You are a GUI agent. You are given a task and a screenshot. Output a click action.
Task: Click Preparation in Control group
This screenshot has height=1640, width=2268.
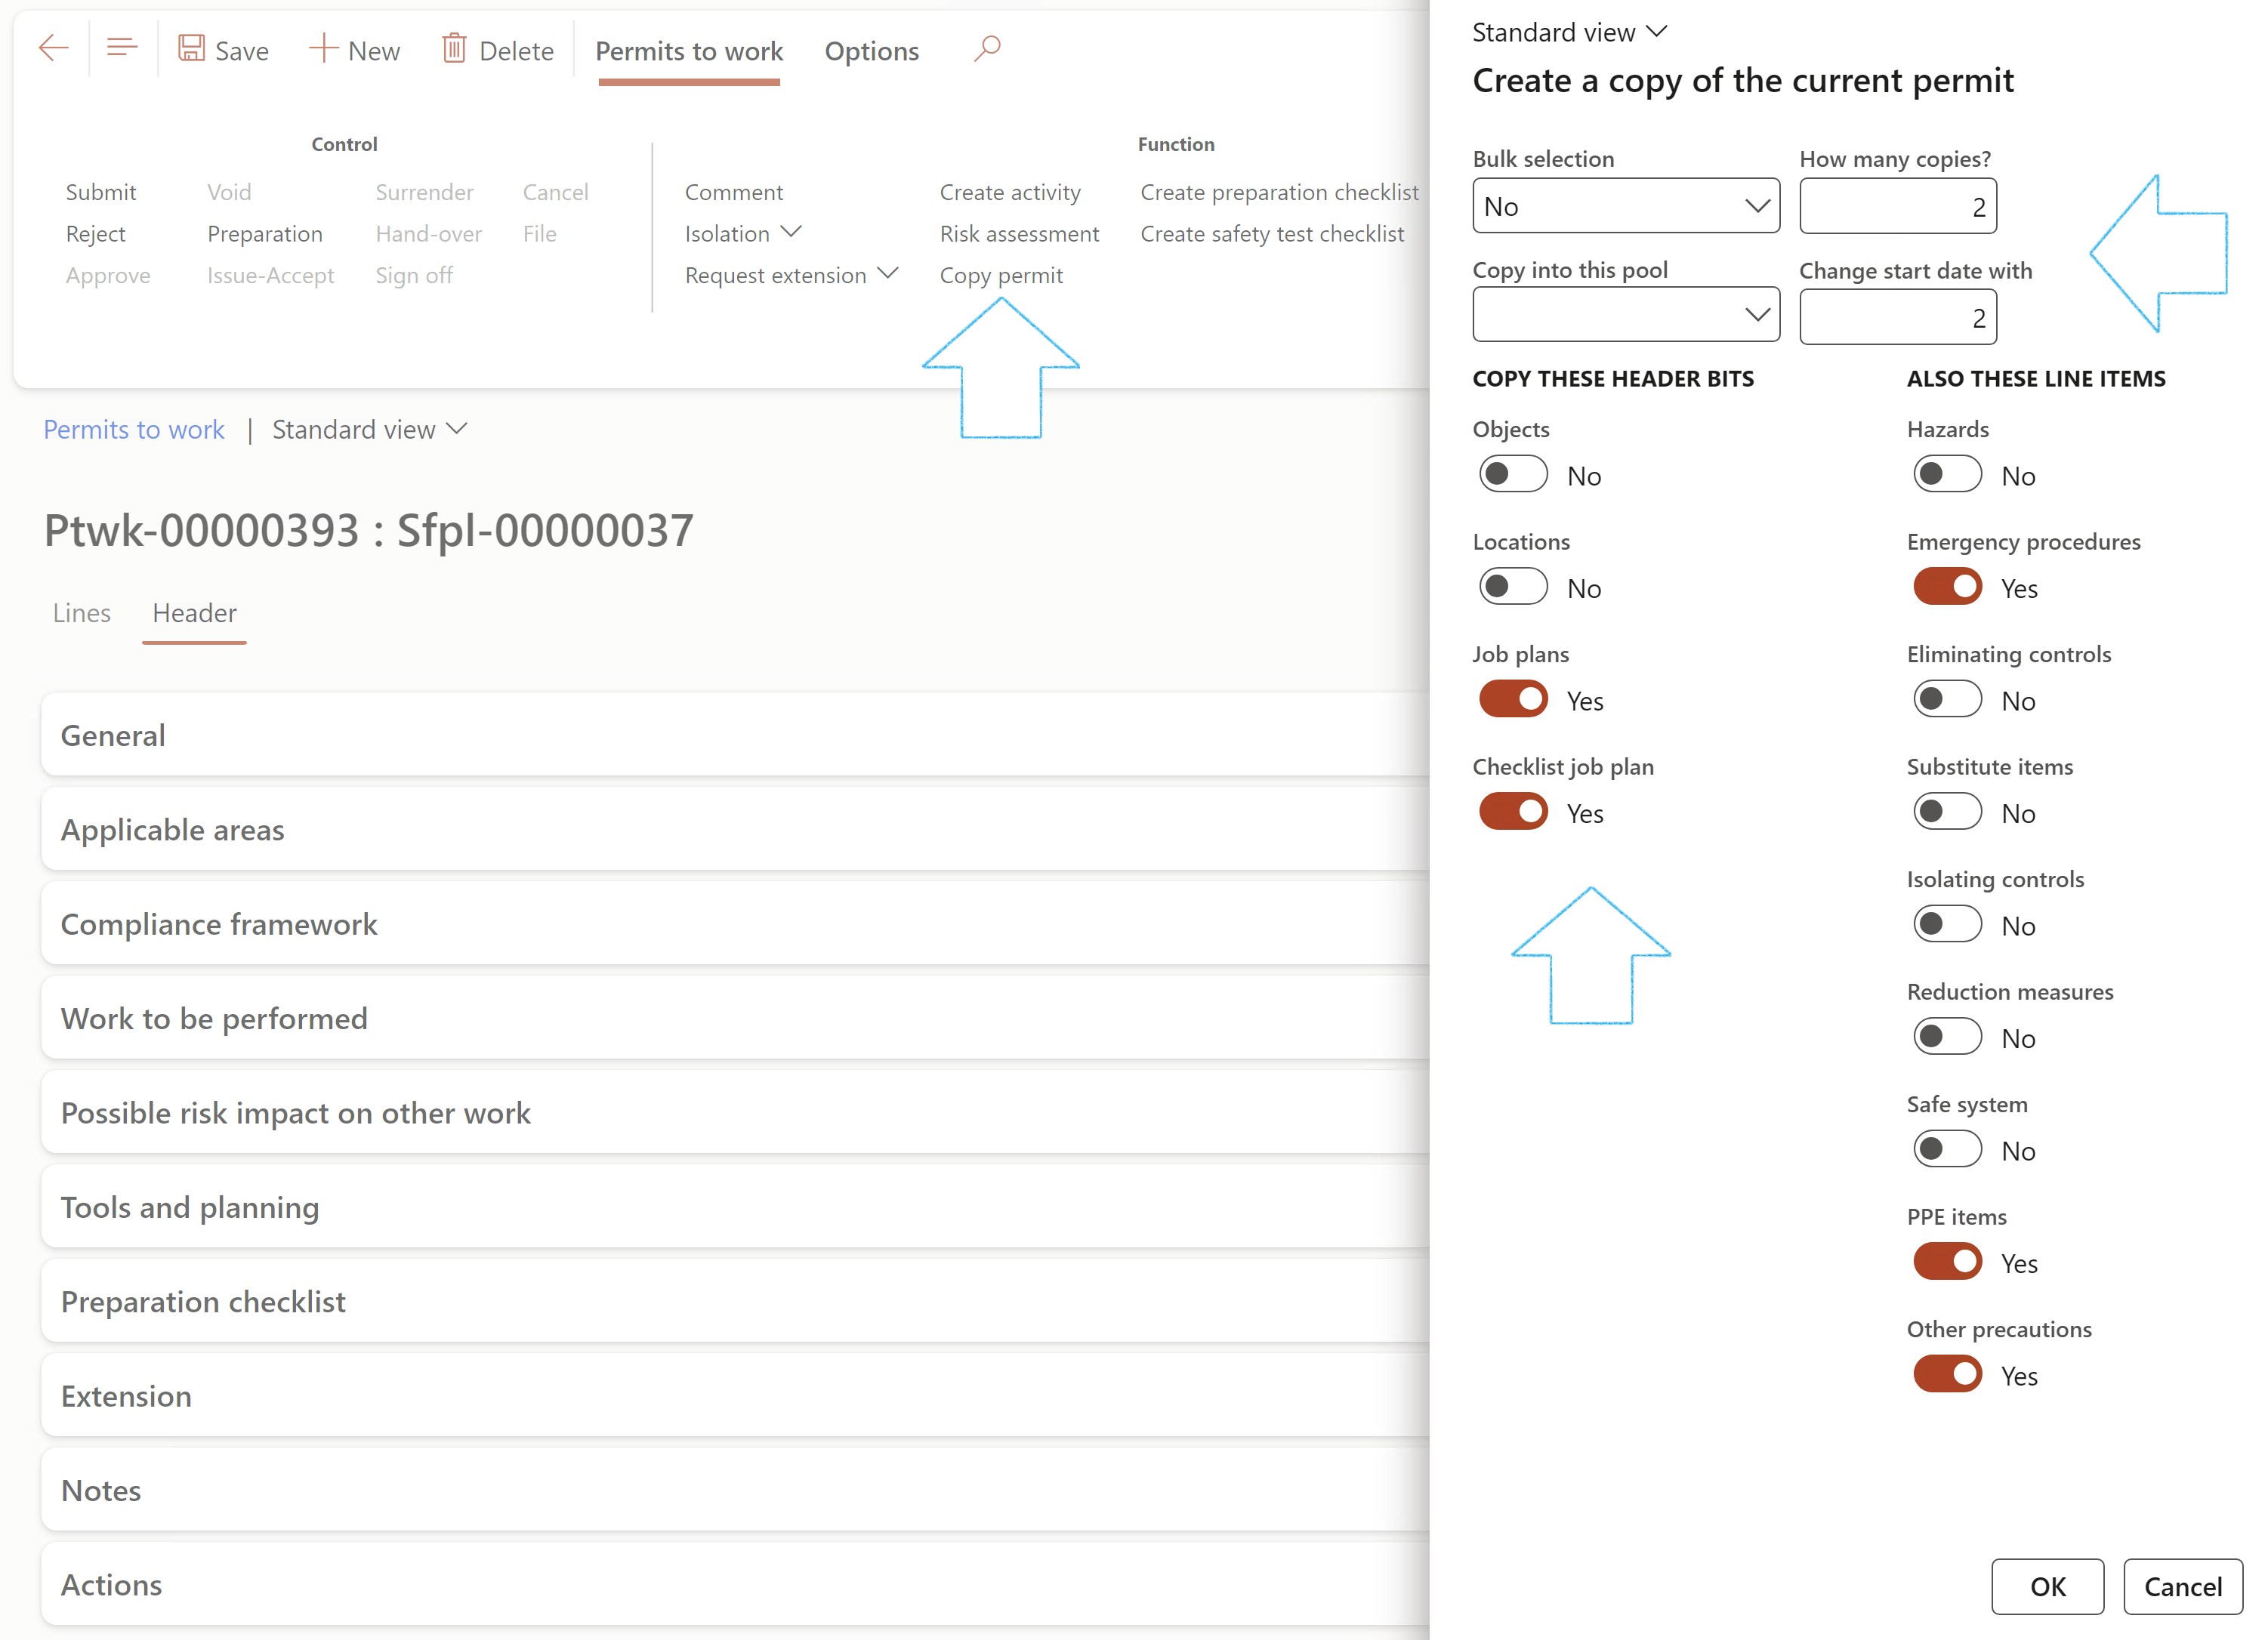[x=265, y=233]
